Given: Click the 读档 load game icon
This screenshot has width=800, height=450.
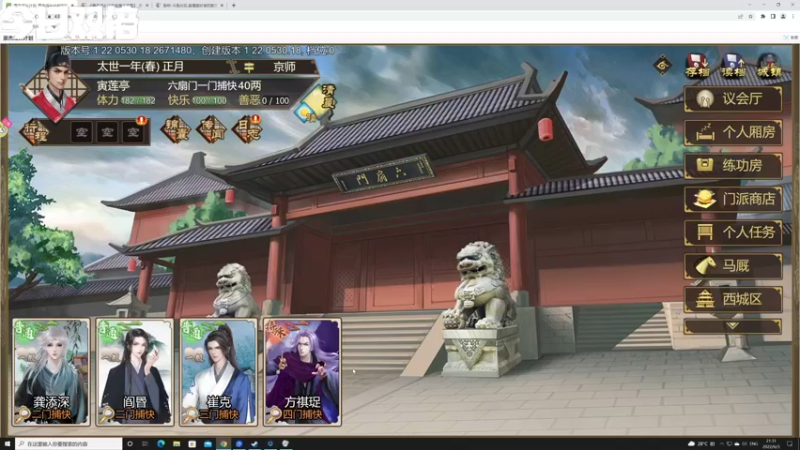Looking at the screenshot, I should pos(733,65).
